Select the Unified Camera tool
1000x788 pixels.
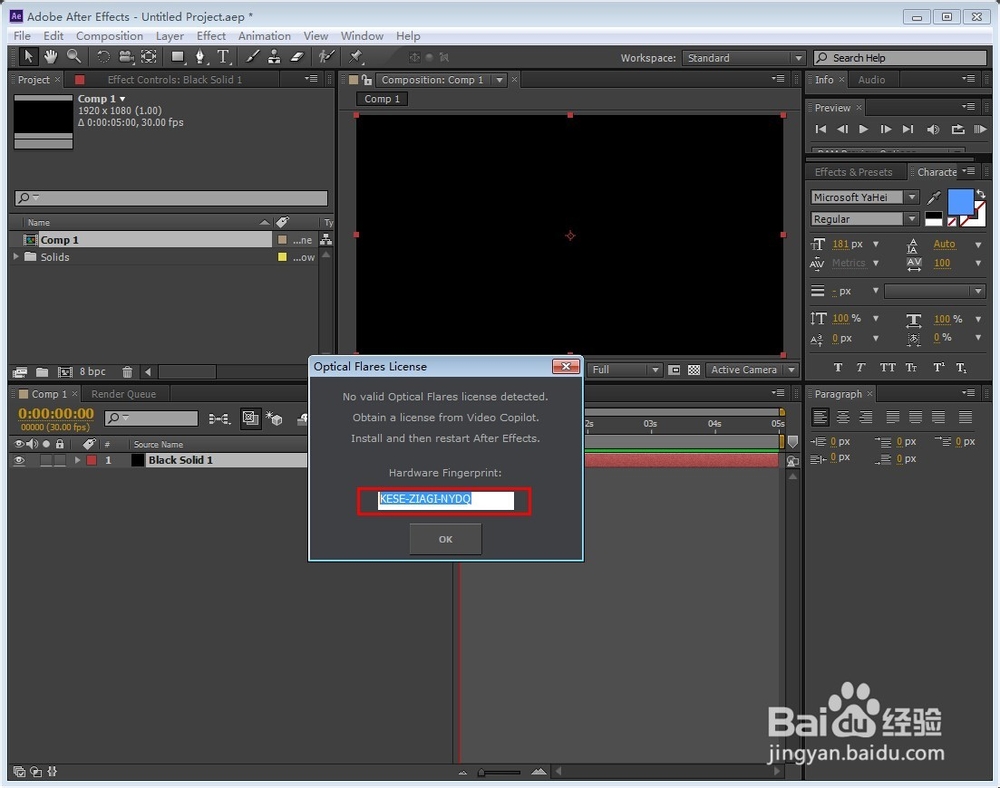click(x=126, y=57)
